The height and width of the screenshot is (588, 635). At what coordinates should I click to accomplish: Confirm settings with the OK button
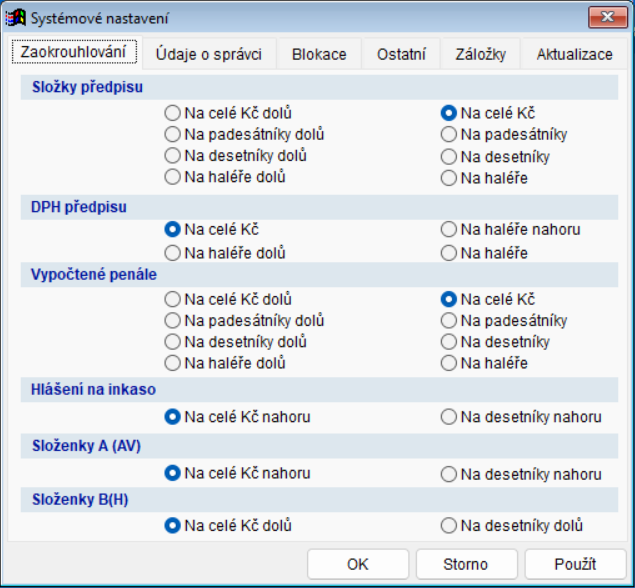click(x=358, y=564)
